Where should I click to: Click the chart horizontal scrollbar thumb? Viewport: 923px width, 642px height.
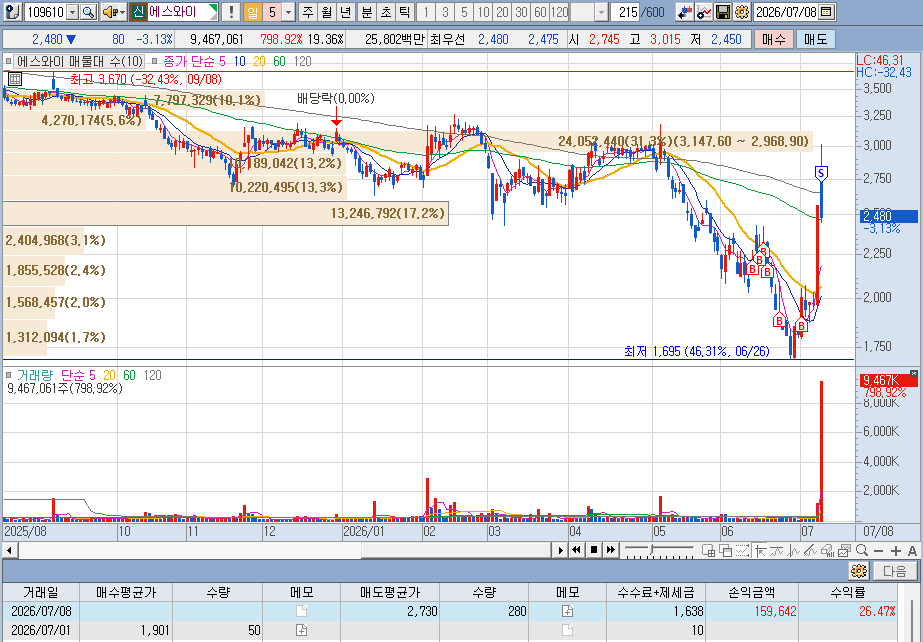pos(458,550)
